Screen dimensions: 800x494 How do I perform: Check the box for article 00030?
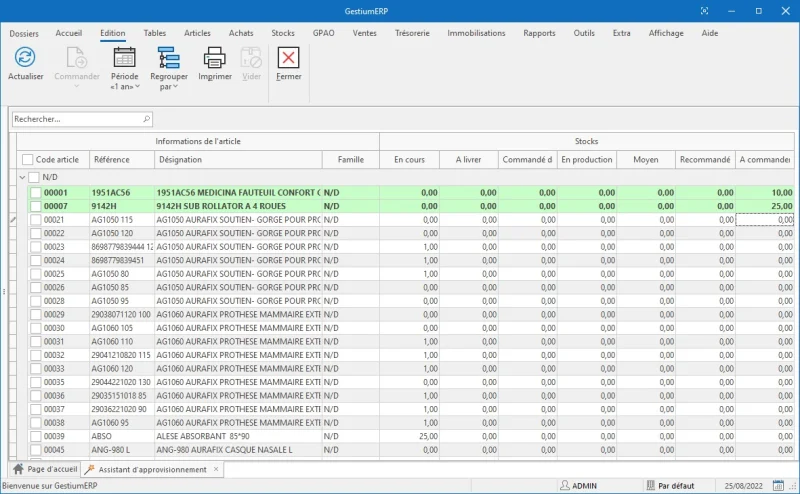[x=35, y=328]
